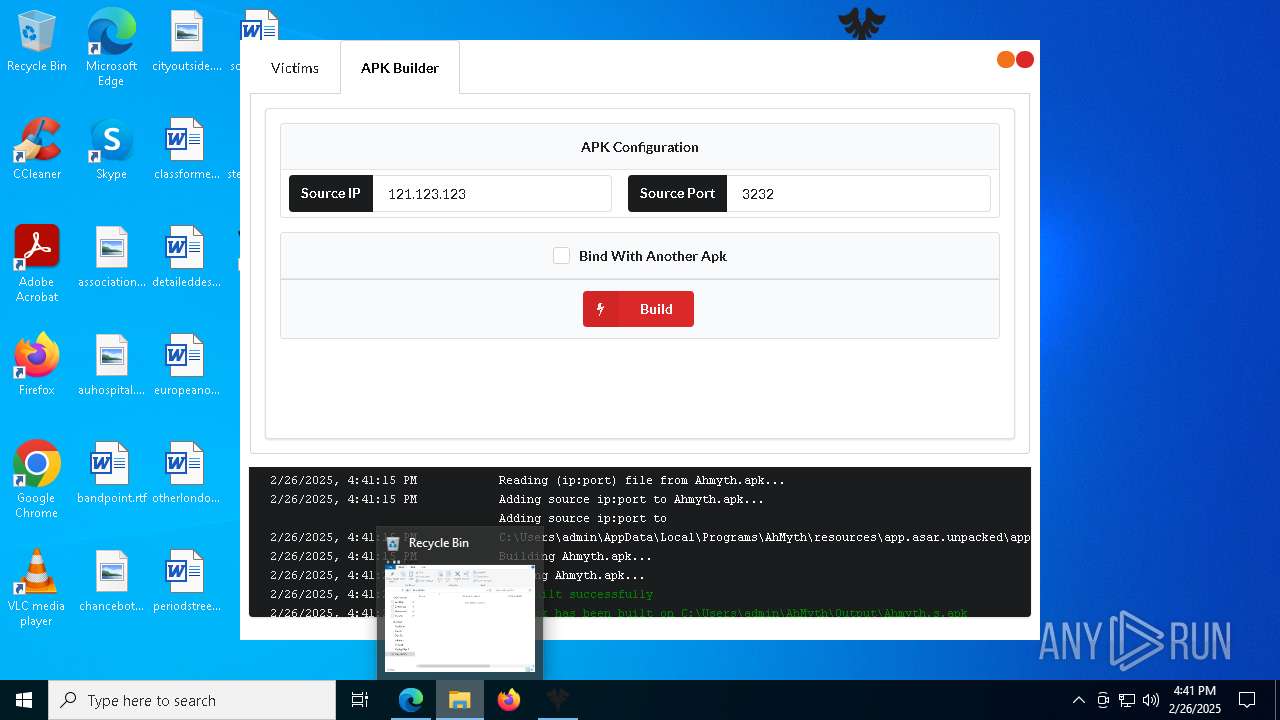Click the 'Adding source ip:port to Ahmyth.apk...' log line

tap(631, 499)
